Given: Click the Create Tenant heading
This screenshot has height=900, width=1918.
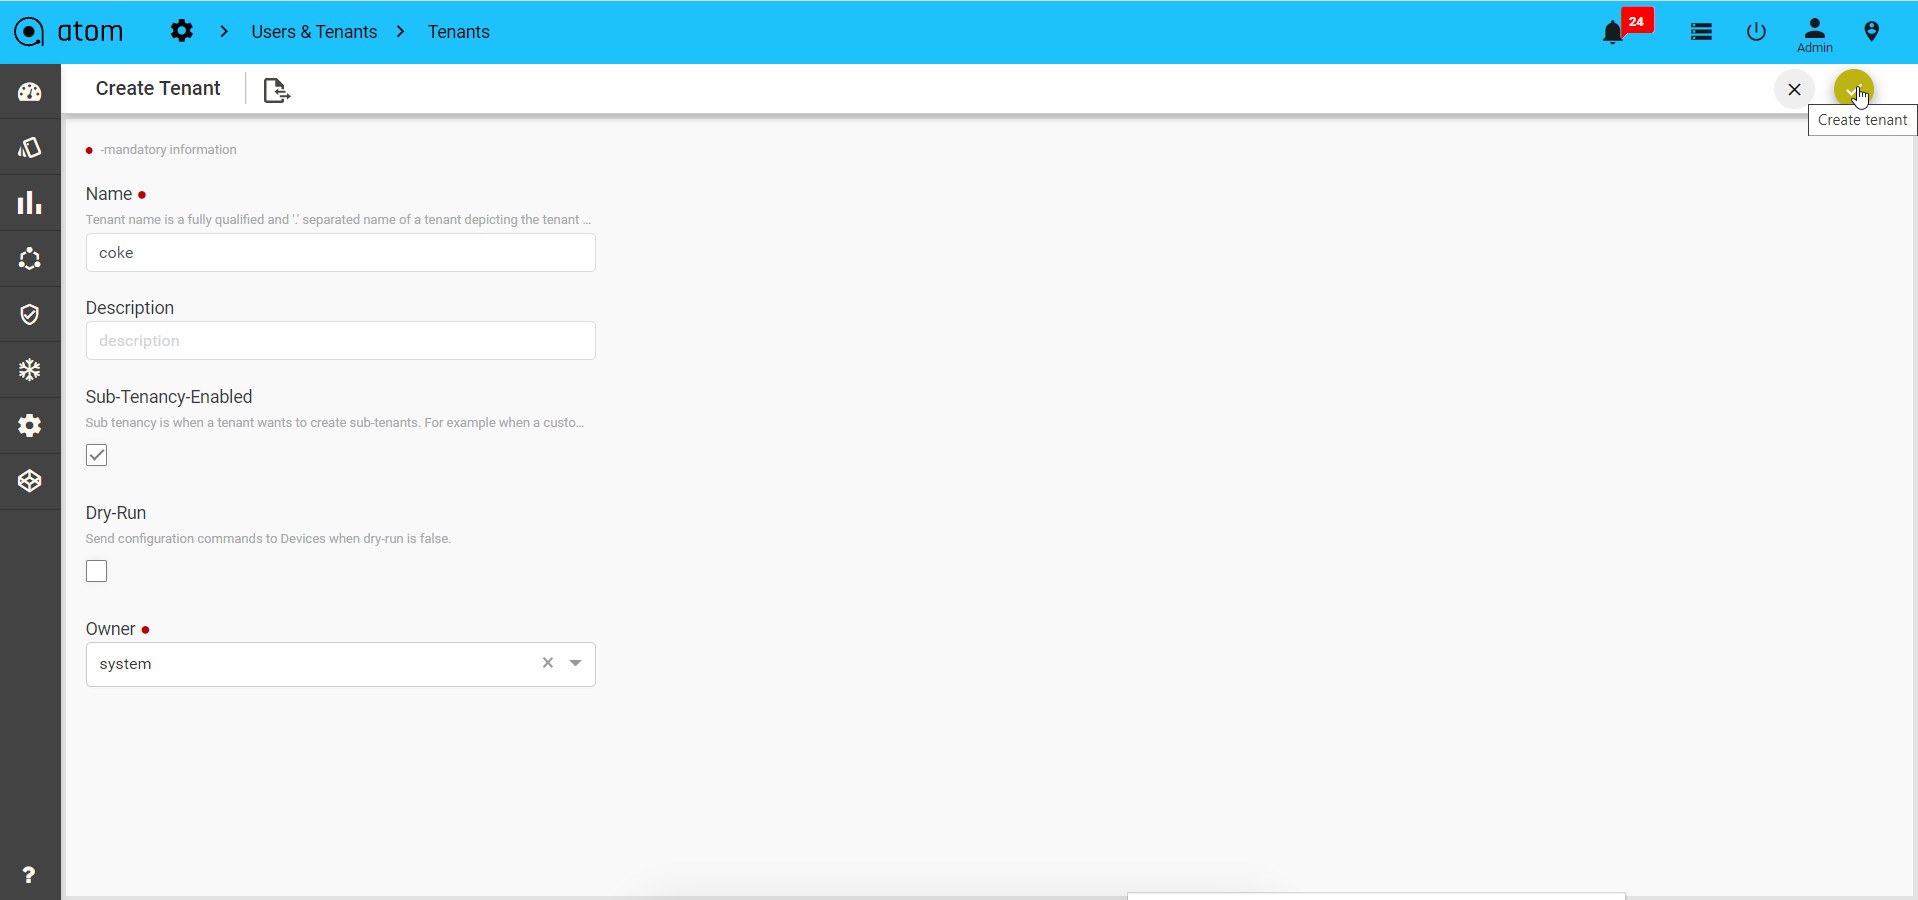Looking at the screenshot, I should [158, 88].
